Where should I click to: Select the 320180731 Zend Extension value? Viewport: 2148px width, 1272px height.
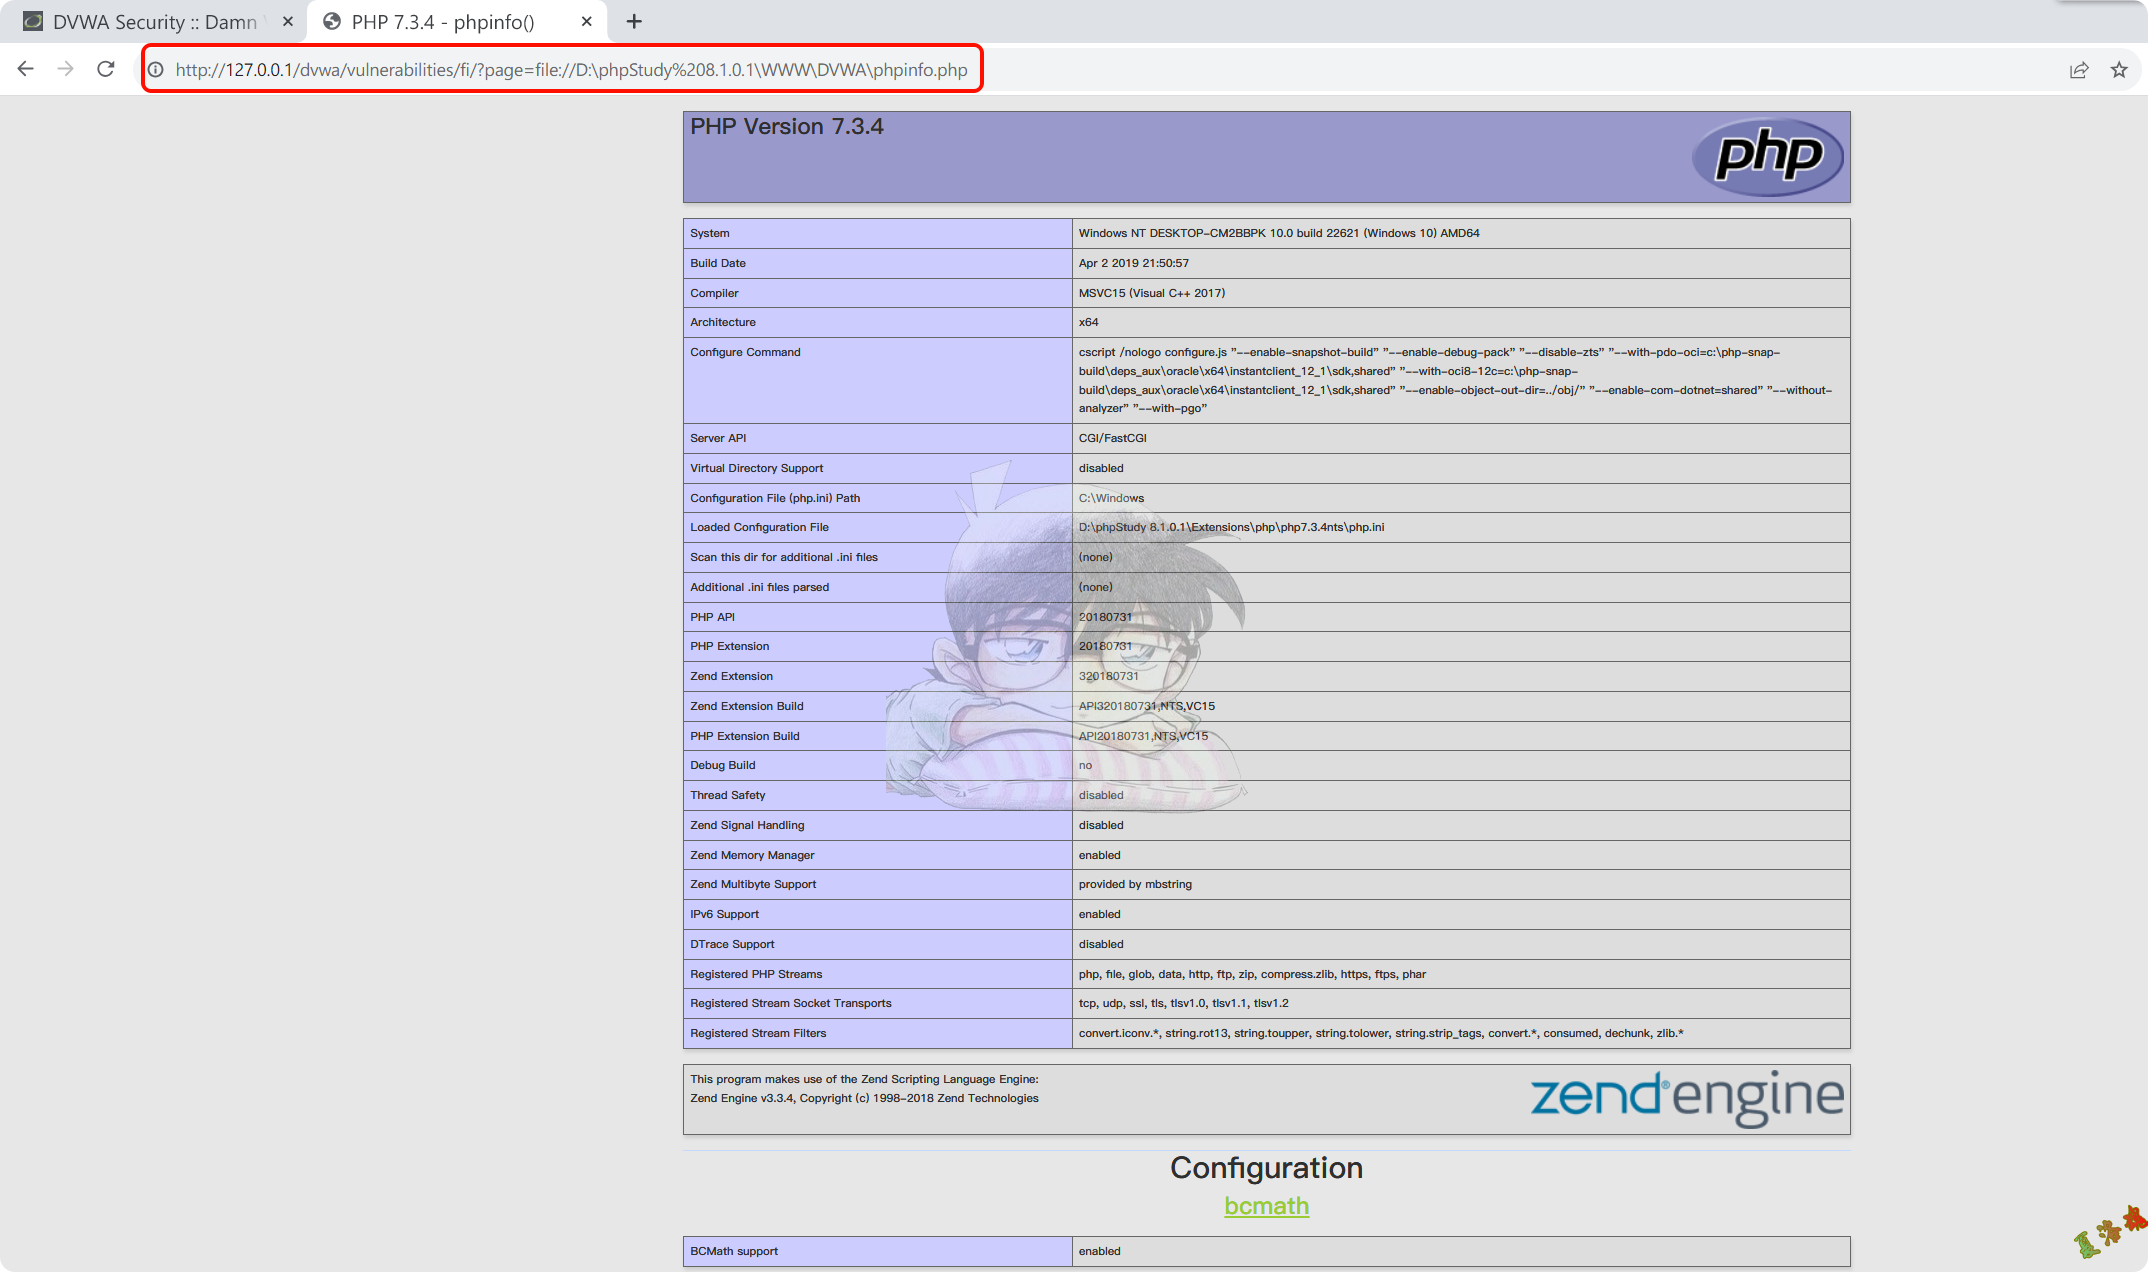[x=1109, y=676]
